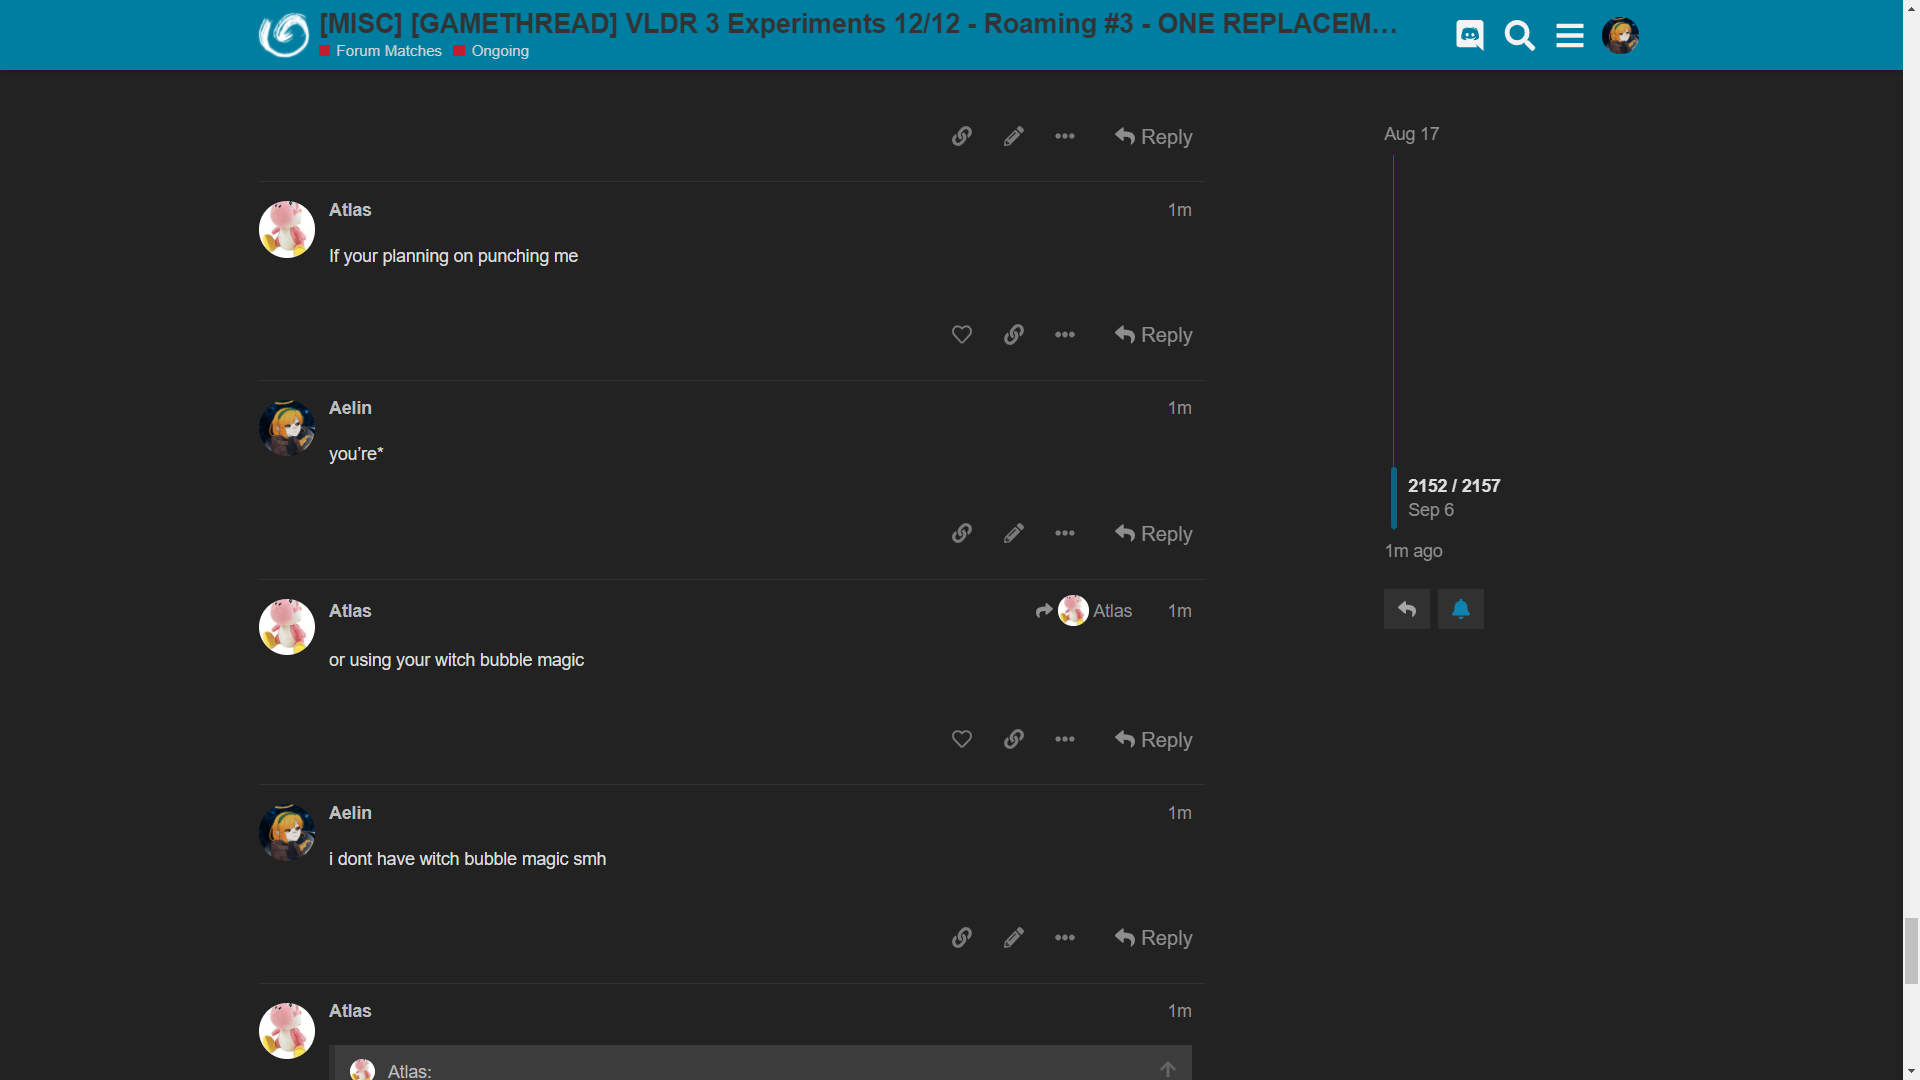
Task: Edit Aelin's 'you're*' post with pencil
Action: [1013, 533]
